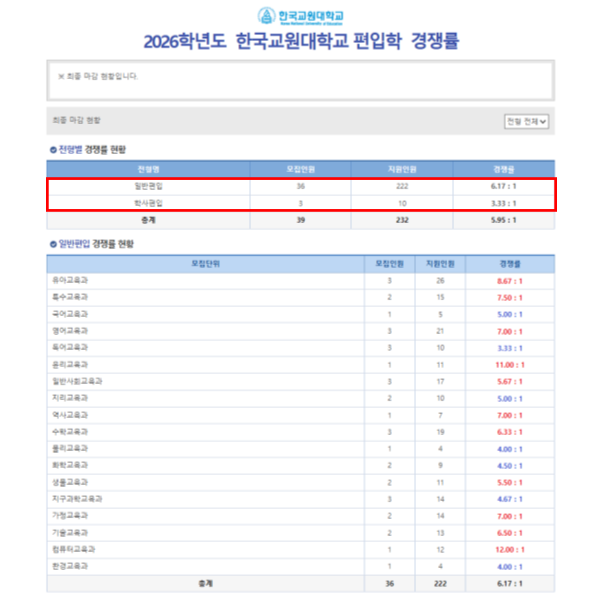Click the 3.33 : 1 ratio in 학사편입 row
This screenshot has height=600, width=600.
coord(504,203)
